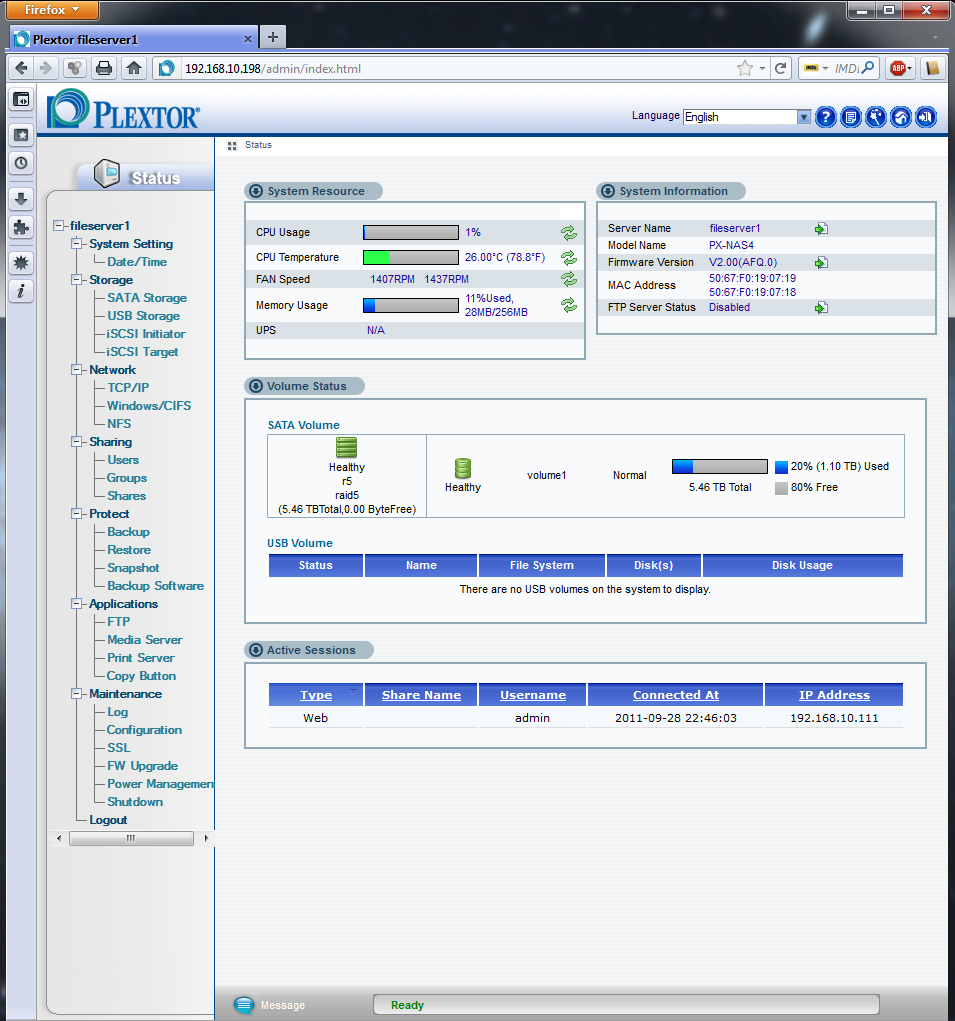Click the Message speech bubble icon
The width and height of the screenshot is (955, 1021).
244,1005
